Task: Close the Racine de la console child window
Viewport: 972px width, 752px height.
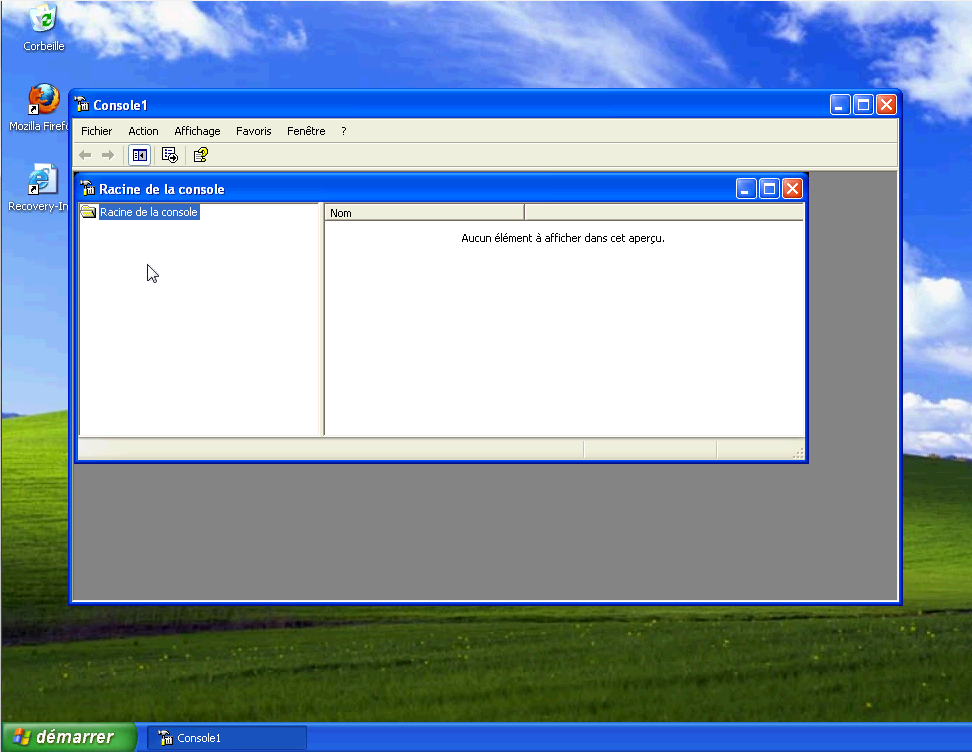Action: point(792,188)
